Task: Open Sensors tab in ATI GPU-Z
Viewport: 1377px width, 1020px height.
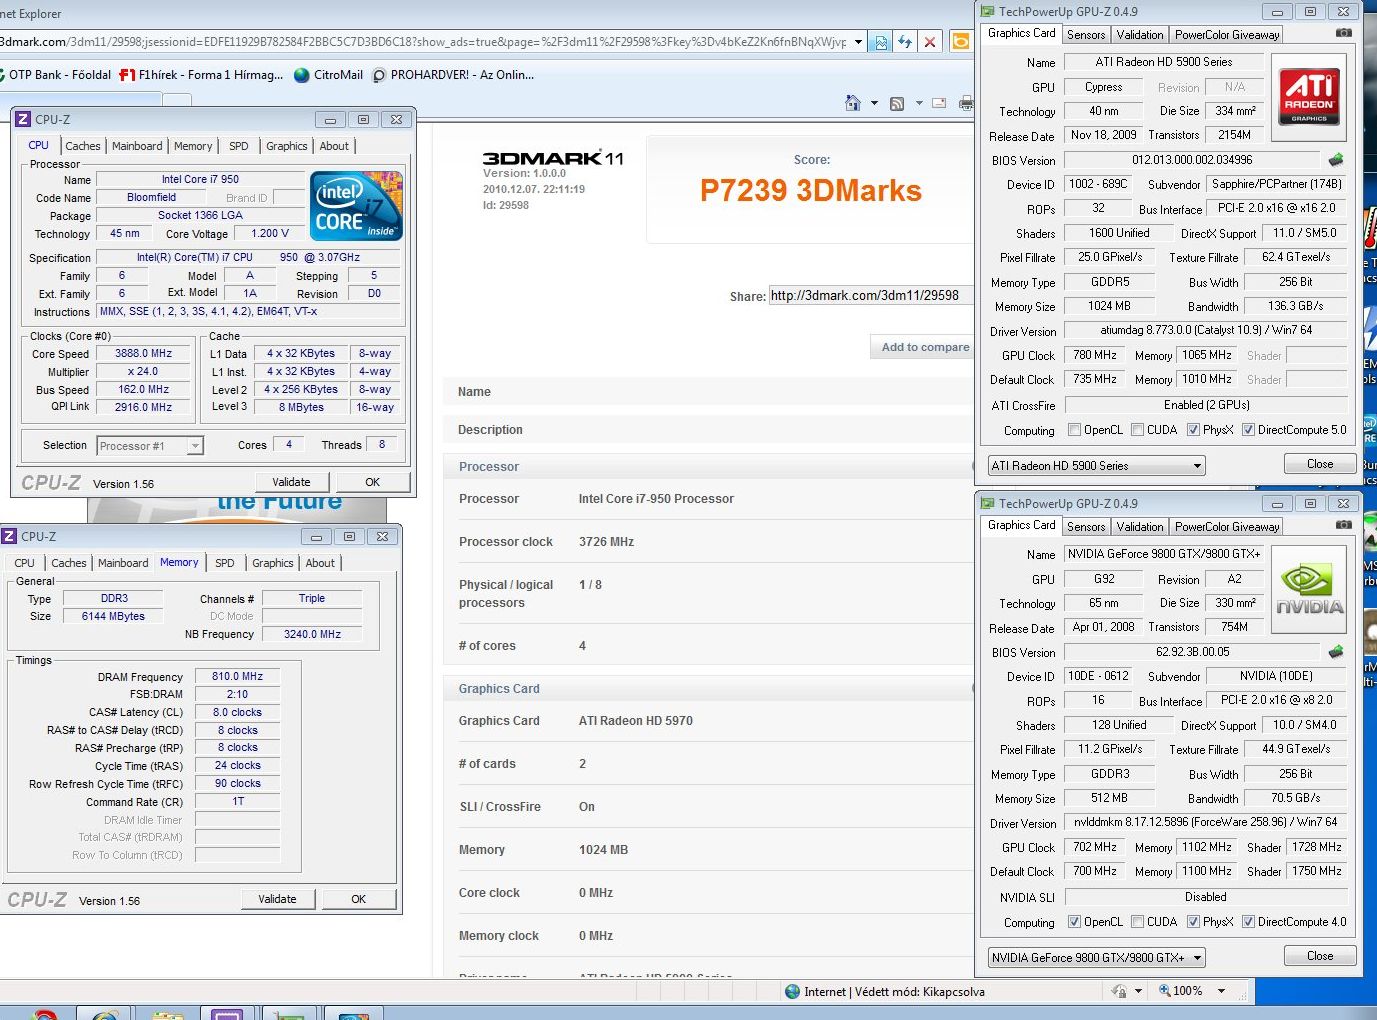Action: point(1086,35)
